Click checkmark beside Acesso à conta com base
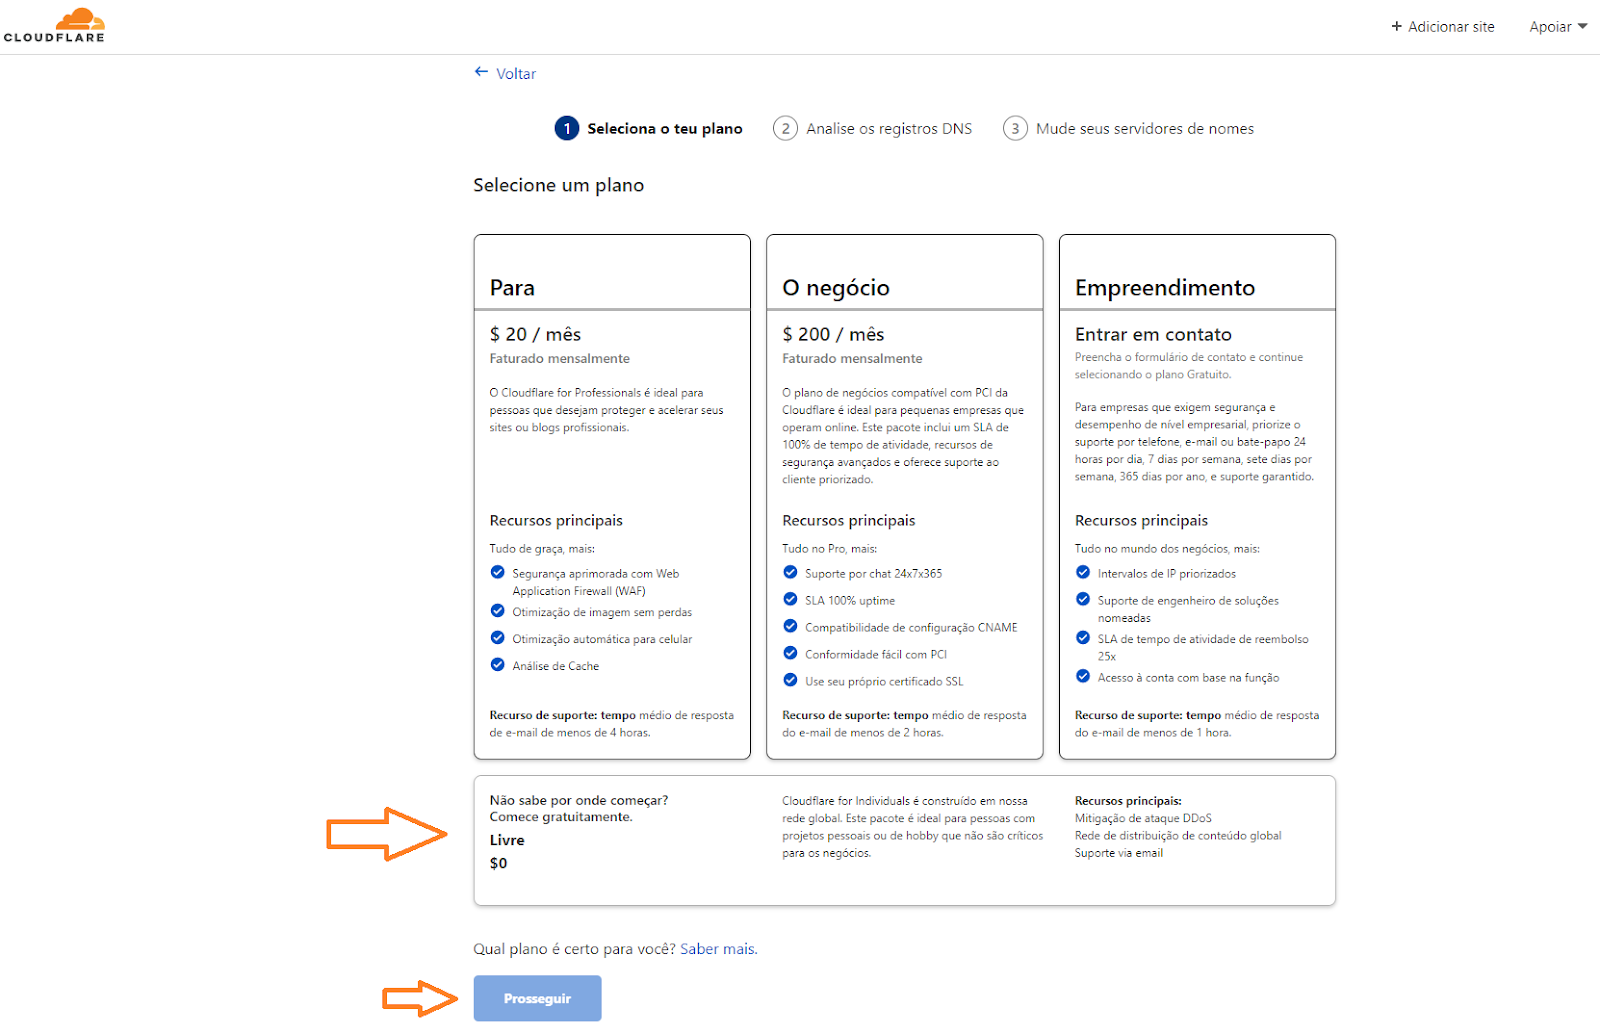This screenshot has height=1034, width=1600. coord(1083,676)
